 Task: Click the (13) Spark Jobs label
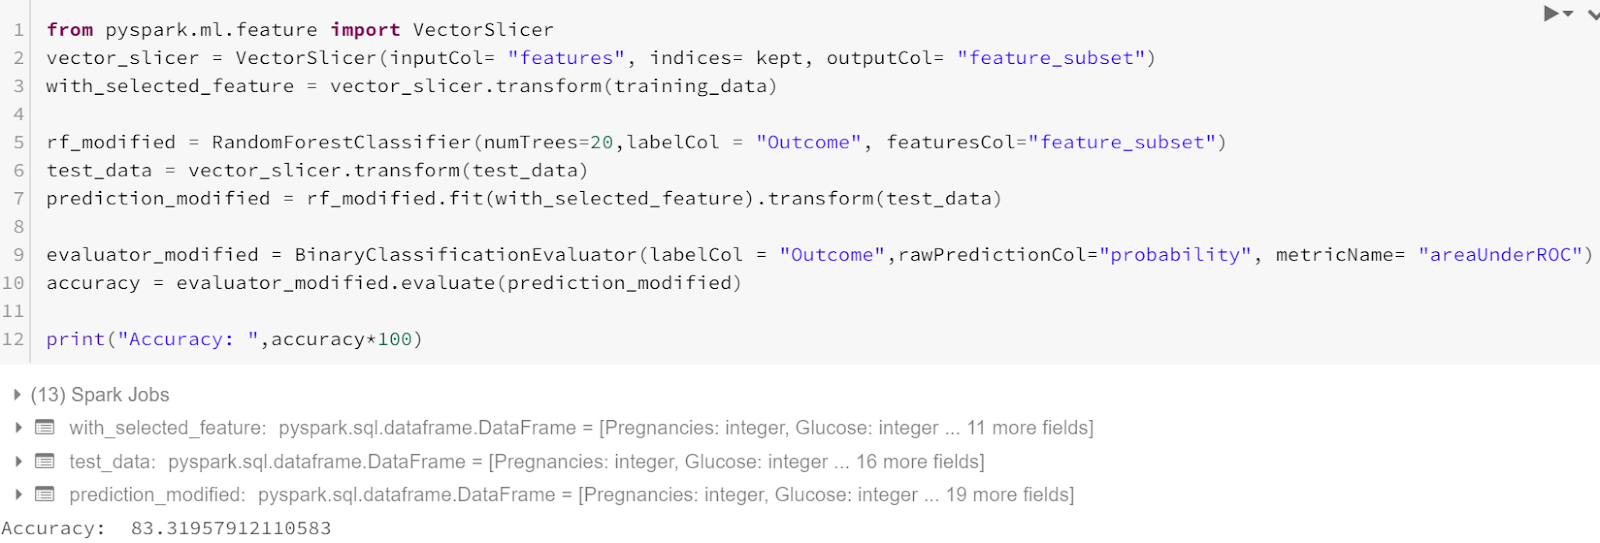tap(100, 395)
